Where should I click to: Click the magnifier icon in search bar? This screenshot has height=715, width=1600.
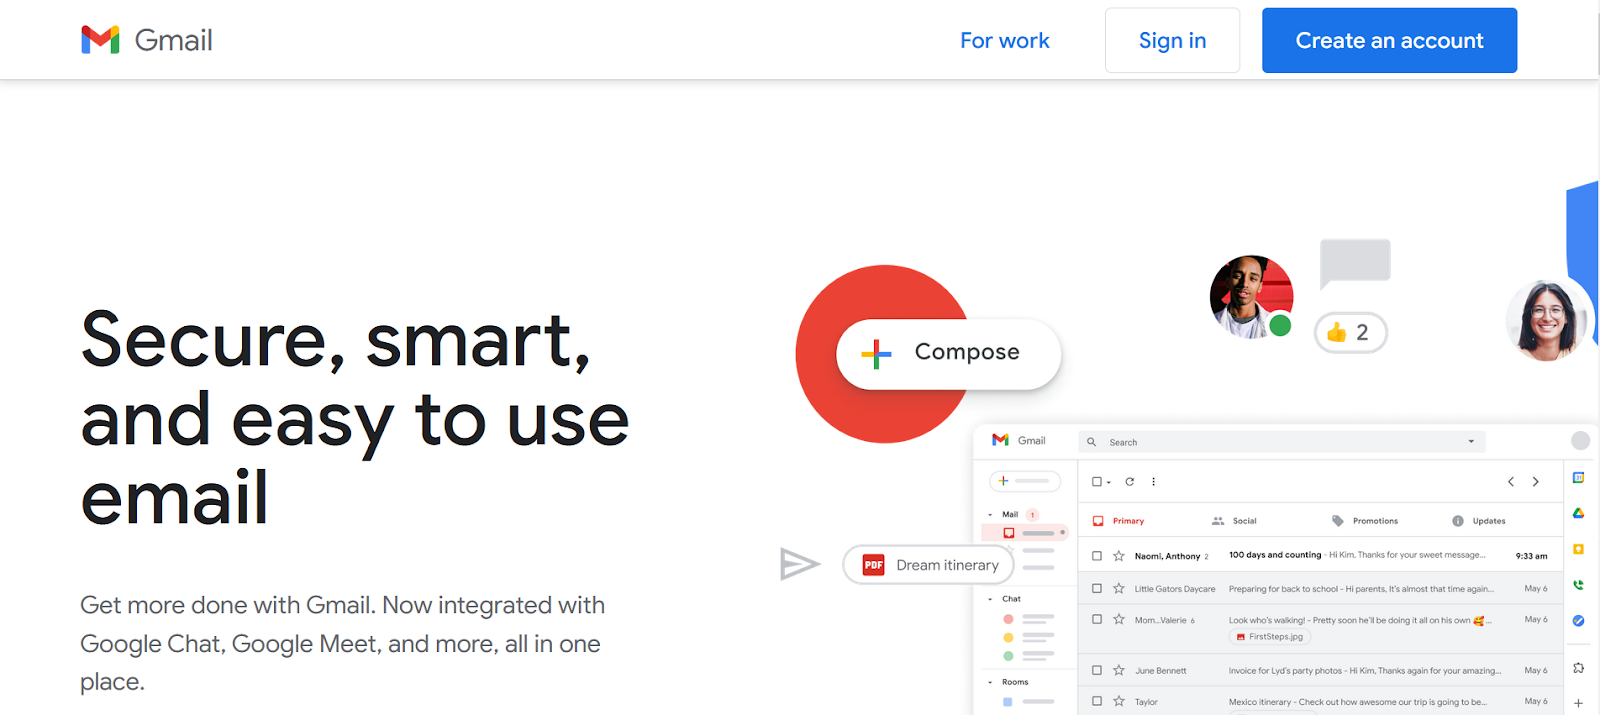point(1091,442)
